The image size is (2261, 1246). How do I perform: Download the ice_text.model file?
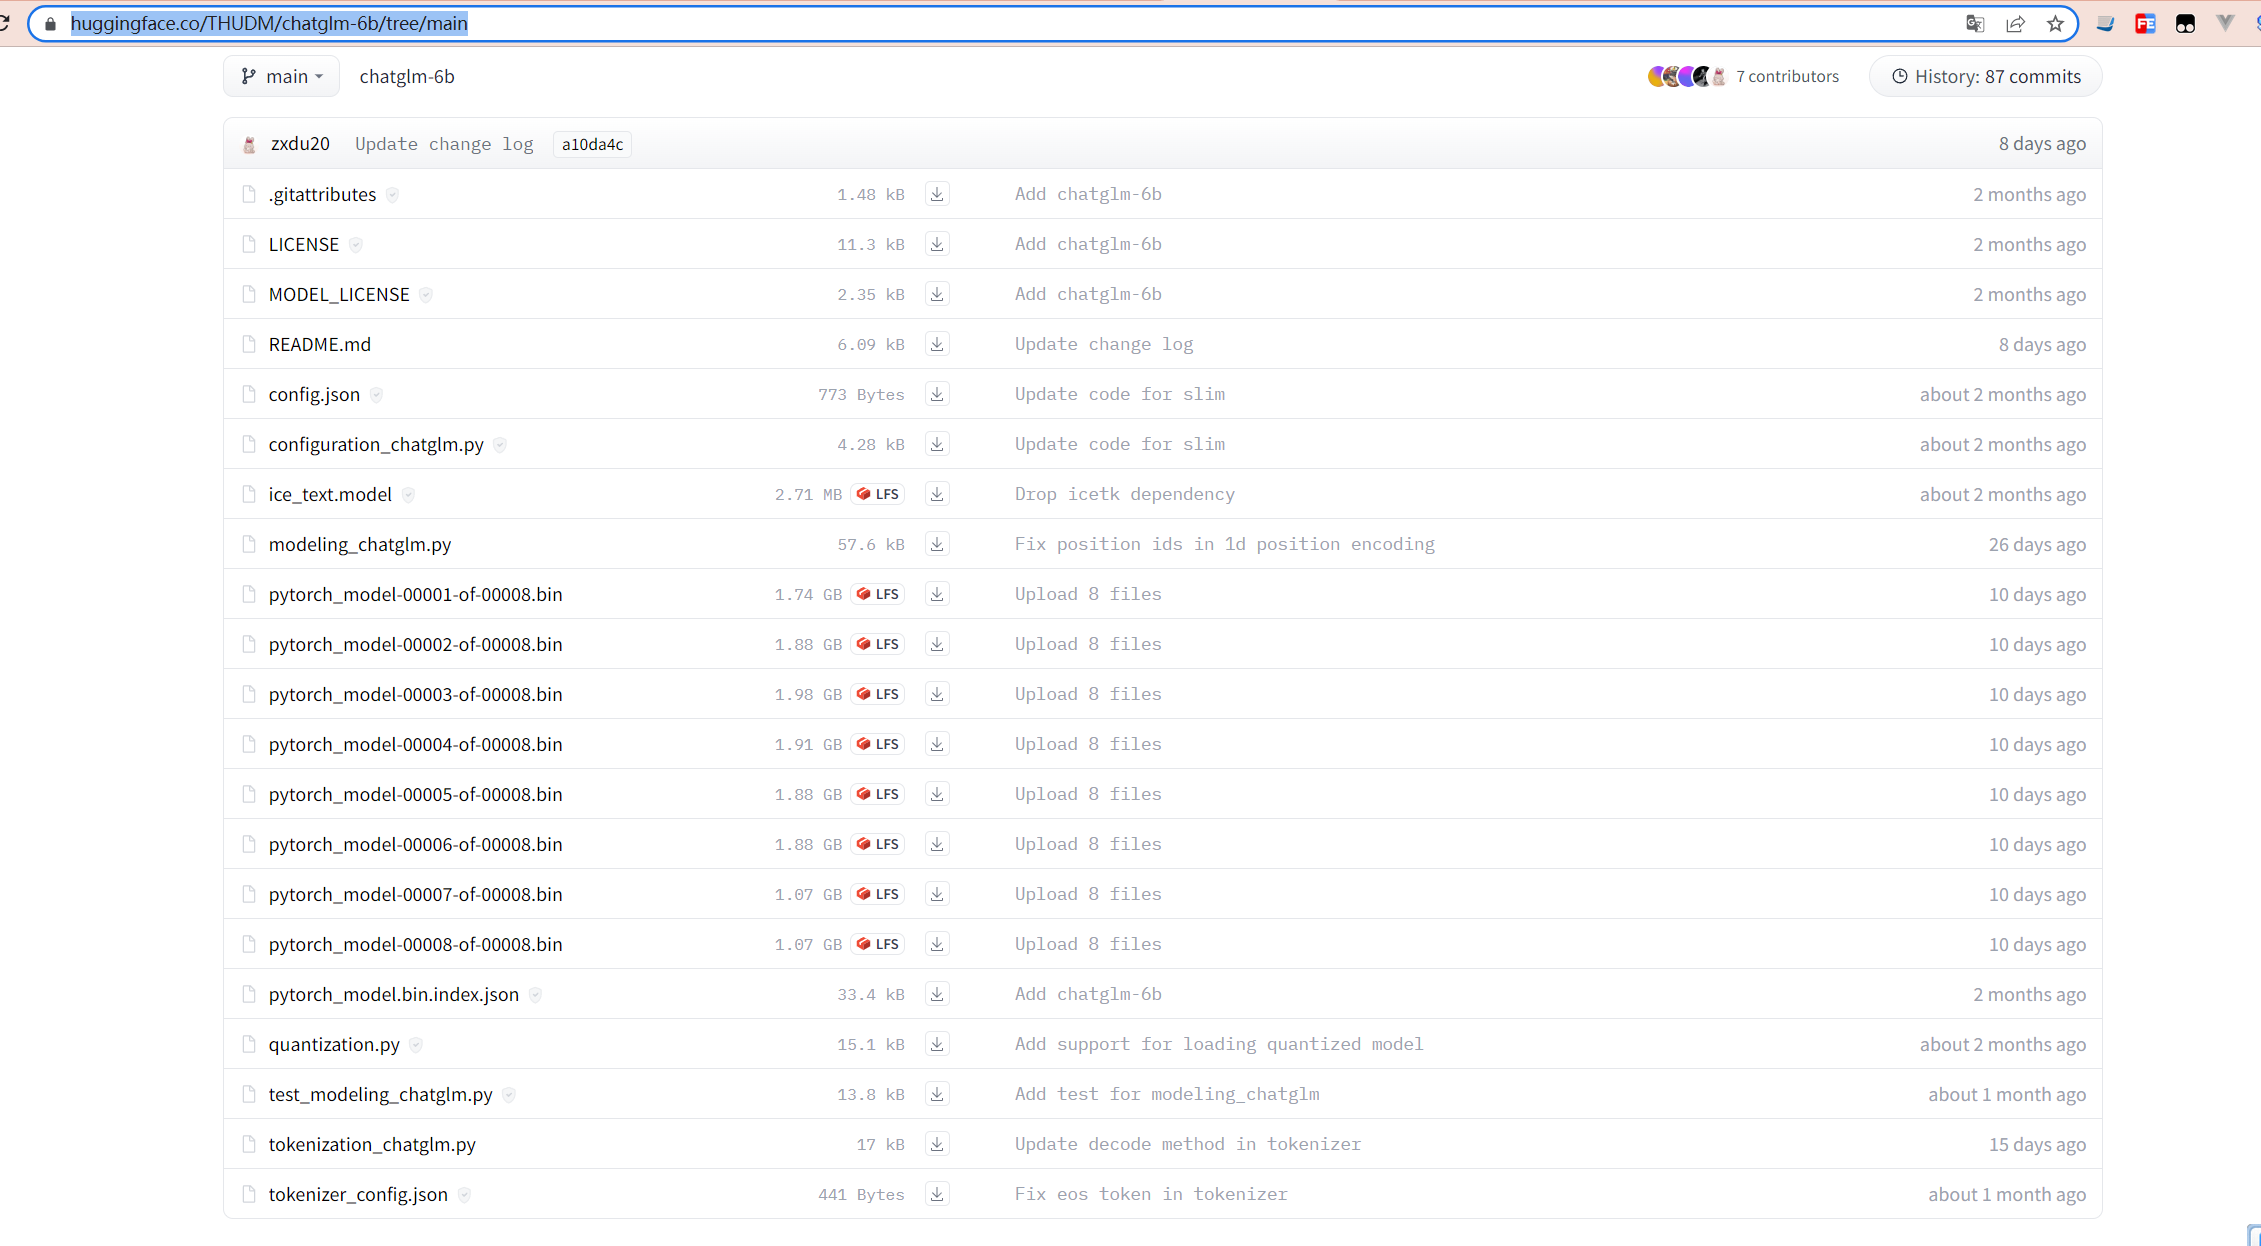[x=936, y=494]
